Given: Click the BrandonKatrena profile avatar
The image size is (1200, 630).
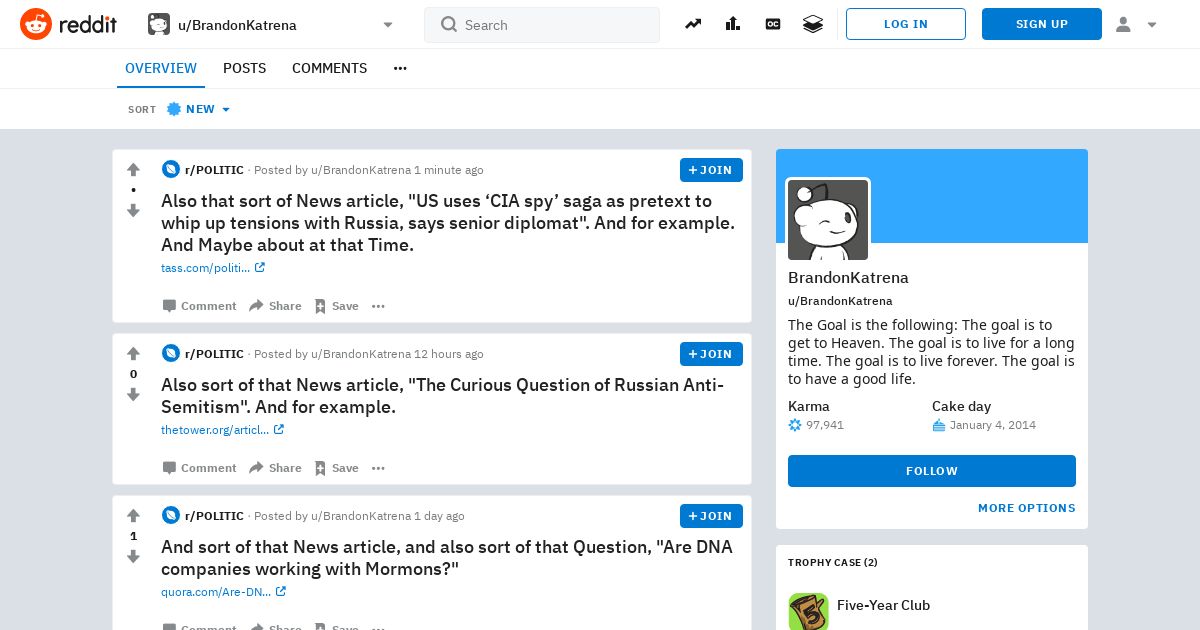Looking at the screenshot, I should click(x=828, y=220).
